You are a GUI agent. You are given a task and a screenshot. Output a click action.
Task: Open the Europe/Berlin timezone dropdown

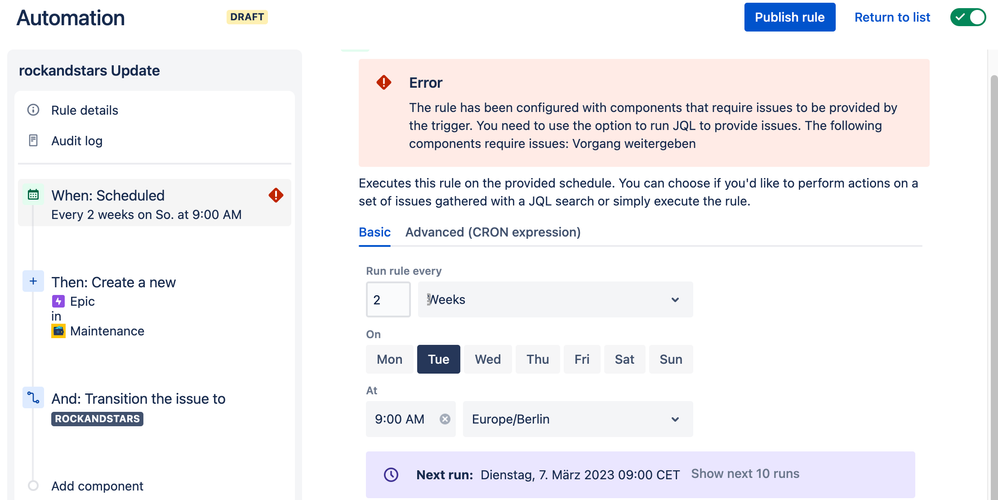point(578,419)
